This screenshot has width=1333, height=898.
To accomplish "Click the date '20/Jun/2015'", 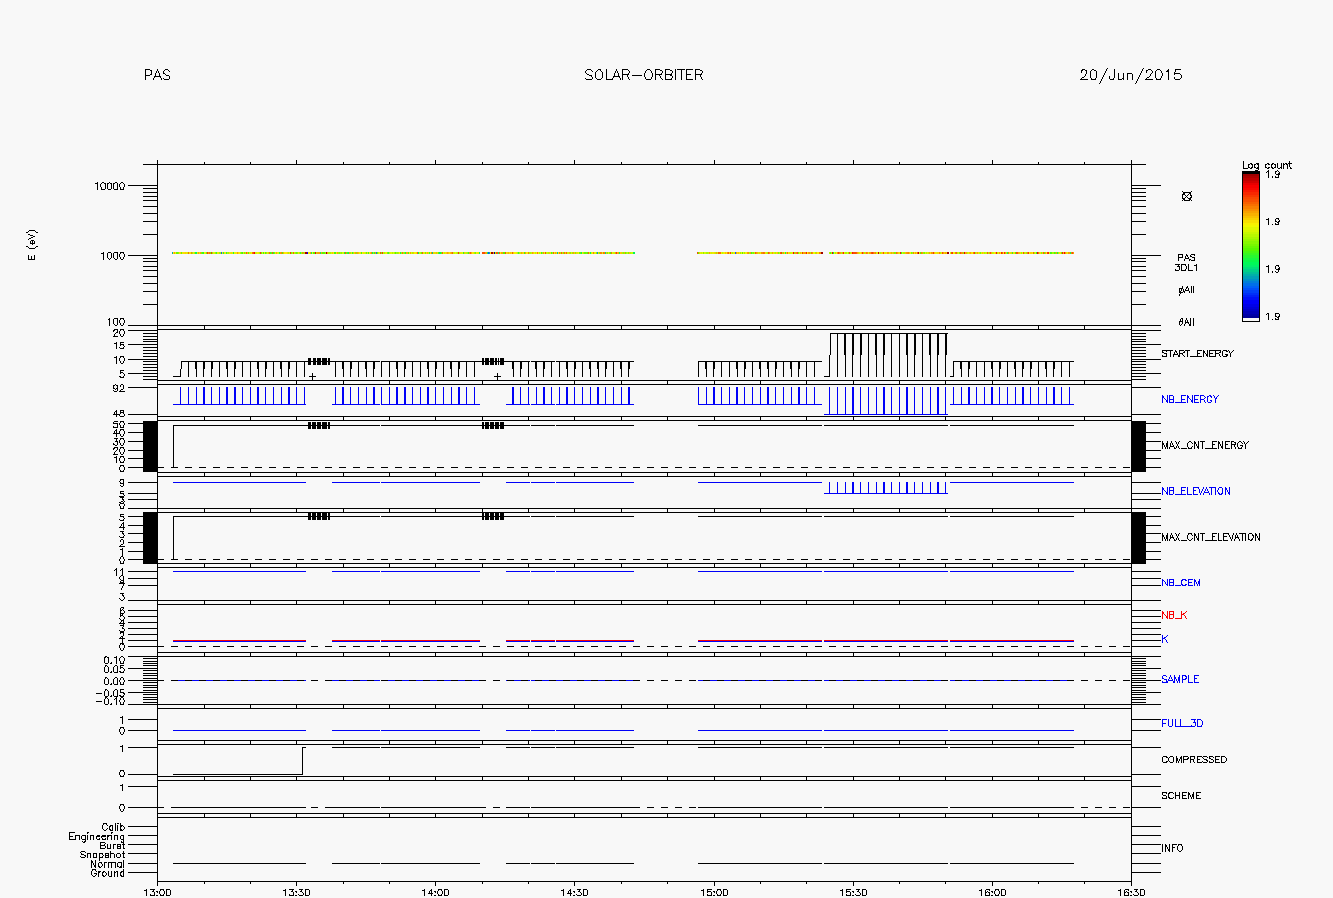I will 1131,75.
